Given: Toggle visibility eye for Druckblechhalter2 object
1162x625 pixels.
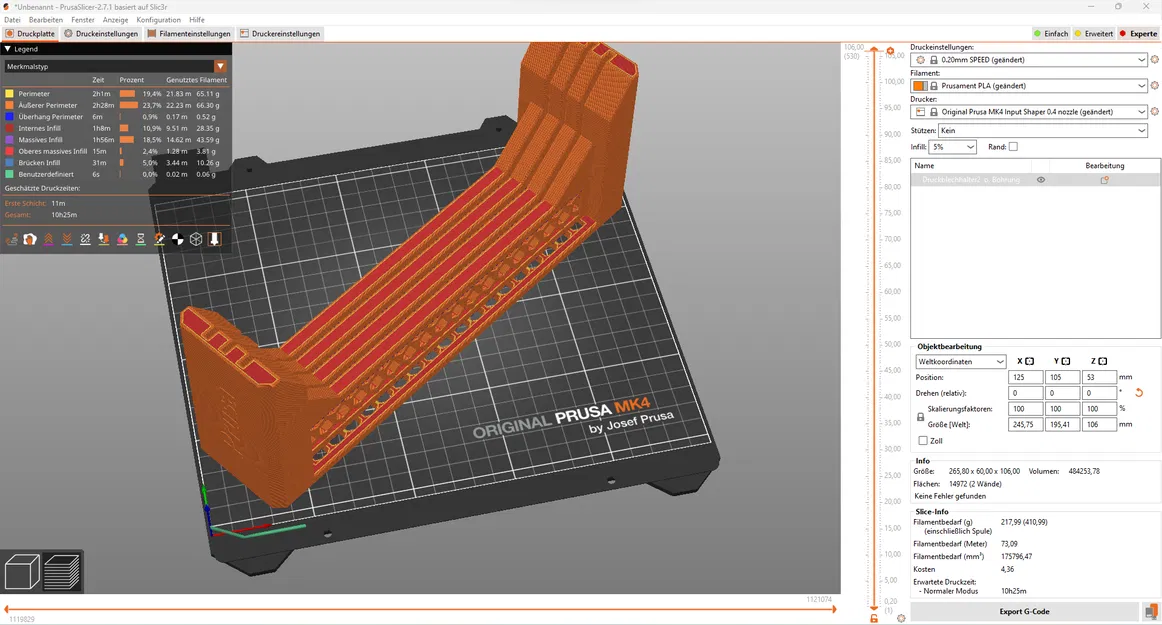Looking at the screenshot, I should [x=1040, y=180].
